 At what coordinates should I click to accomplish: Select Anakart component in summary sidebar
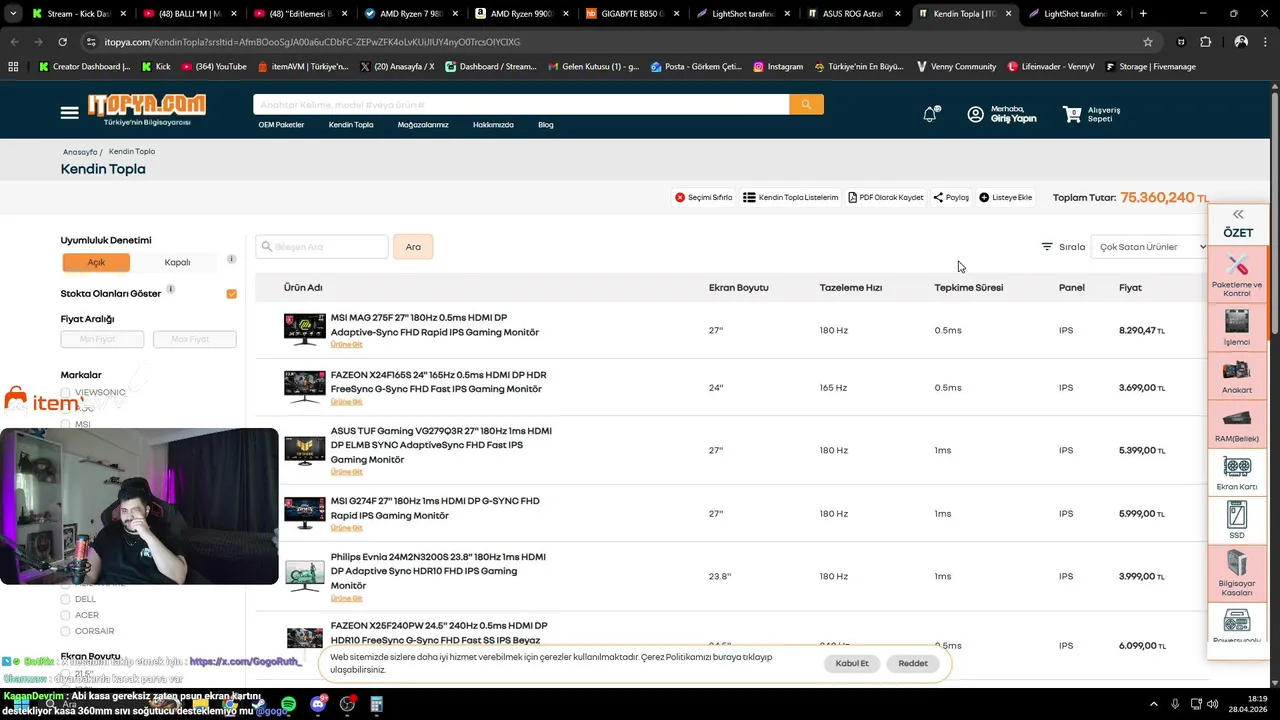[x=1237, y=376]
